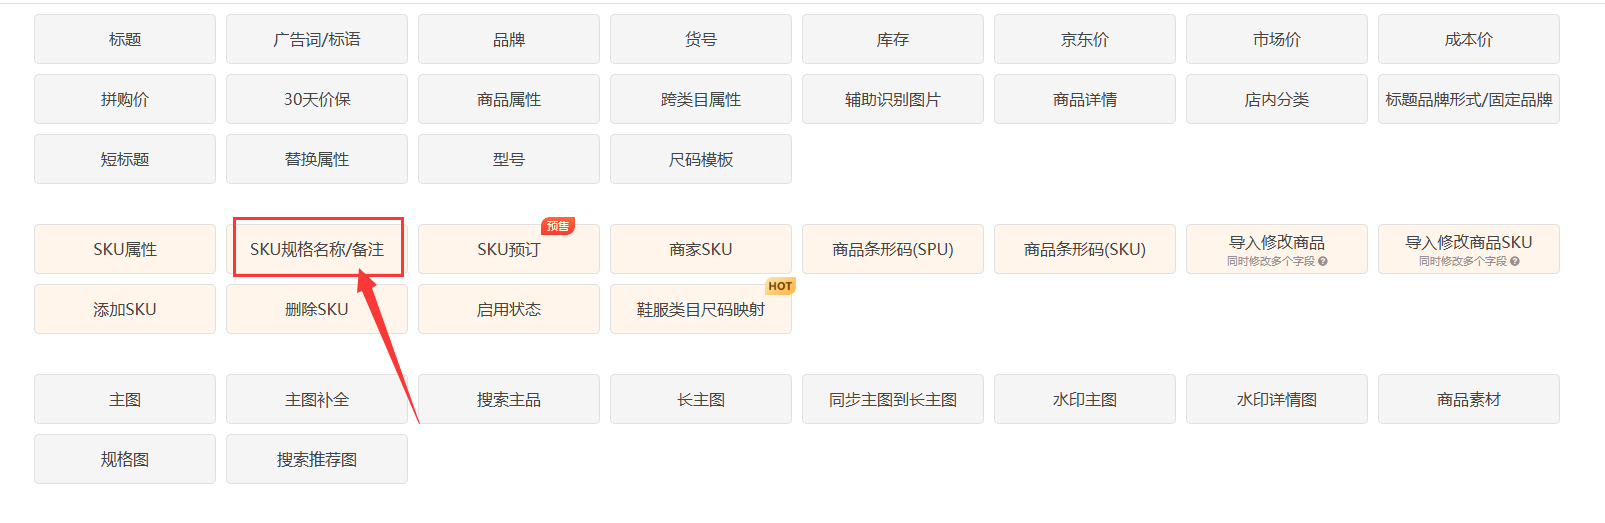Click the help icon under 导入修改商品SKU

tap(1515, 262)
